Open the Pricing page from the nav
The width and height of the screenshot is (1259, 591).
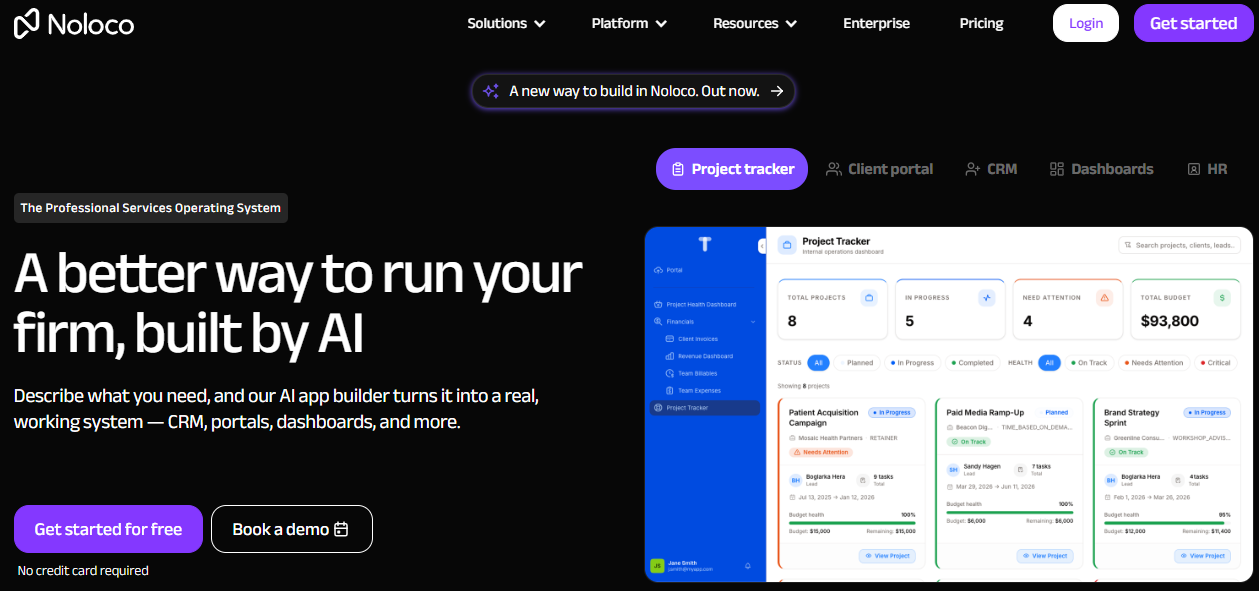coord(981,23)
